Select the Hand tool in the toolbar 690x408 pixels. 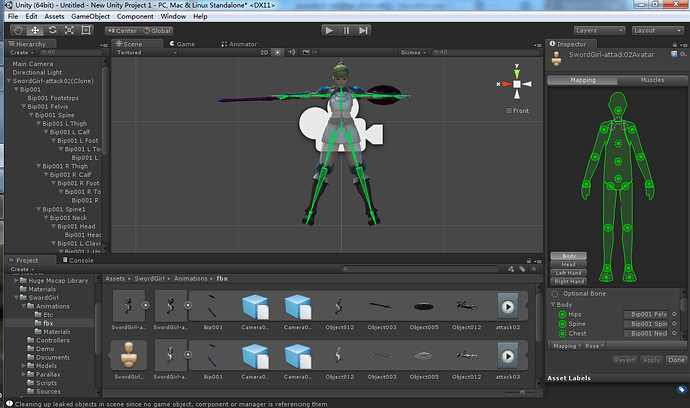[18, 30]
